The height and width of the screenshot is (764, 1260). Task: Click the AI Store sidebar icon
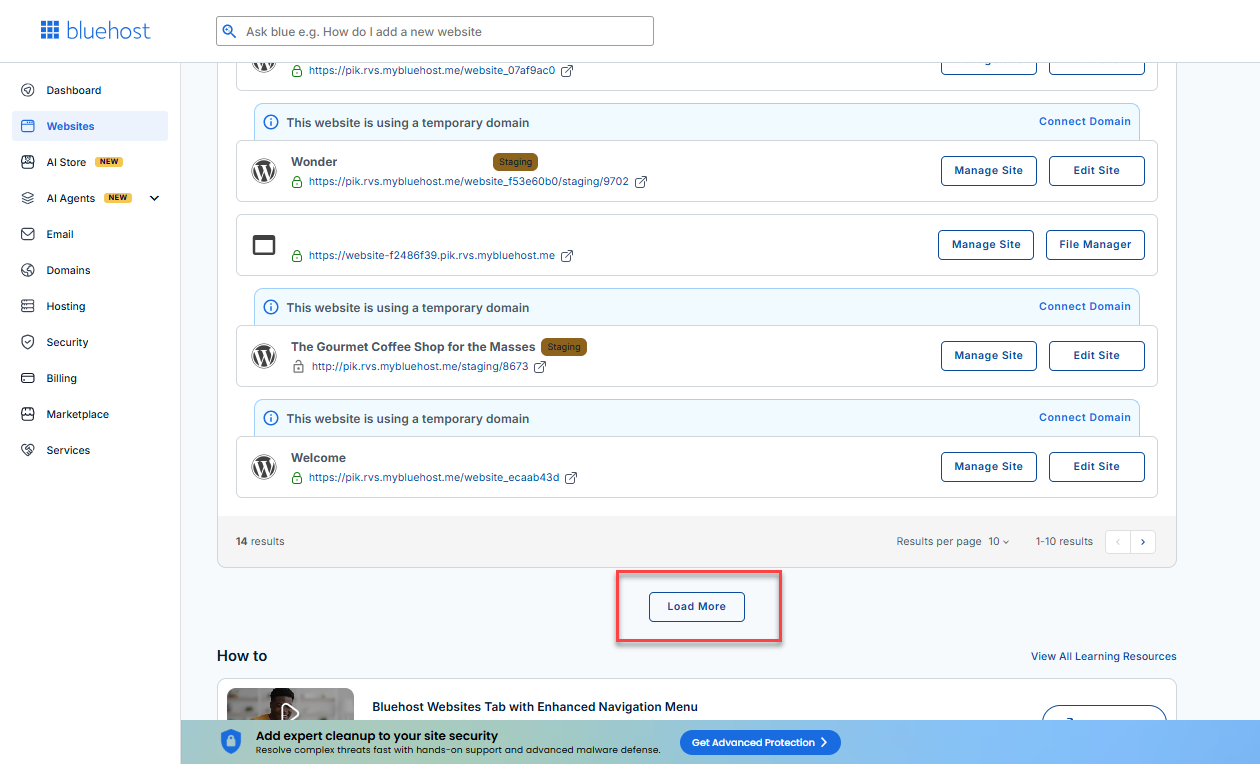coord(28,162)
